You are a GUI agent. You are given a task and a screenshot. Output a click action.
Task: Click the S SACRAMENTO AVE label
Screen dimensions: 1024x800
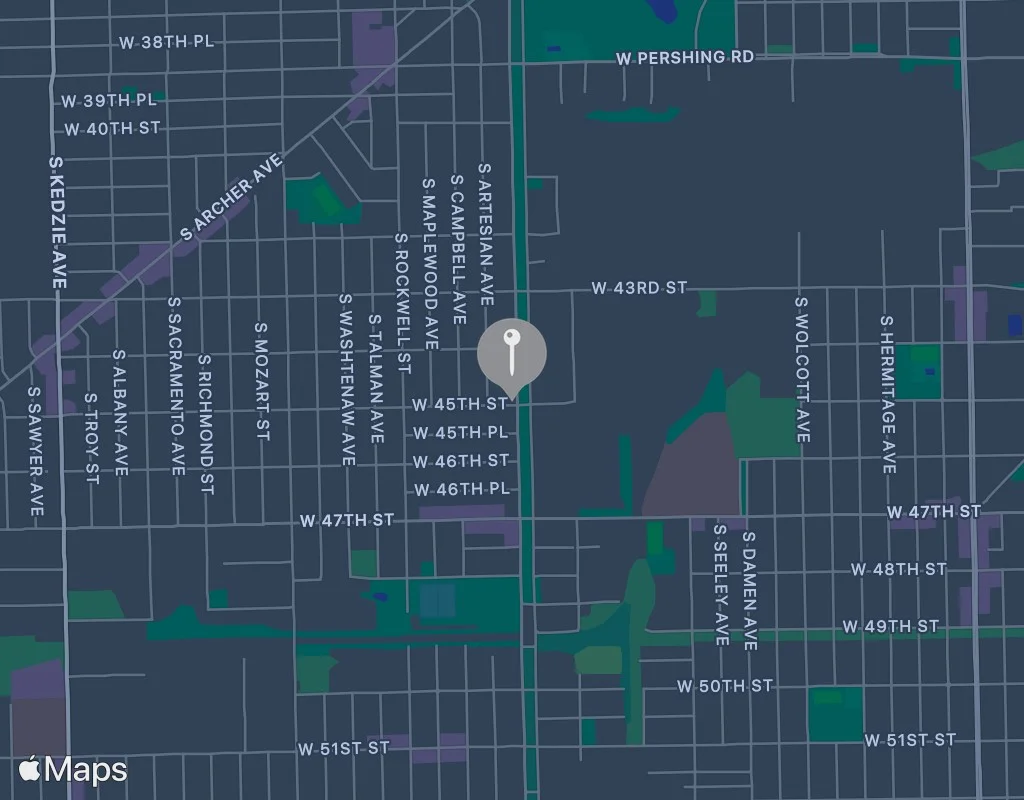pyautogui.click(x=176, y=386)
